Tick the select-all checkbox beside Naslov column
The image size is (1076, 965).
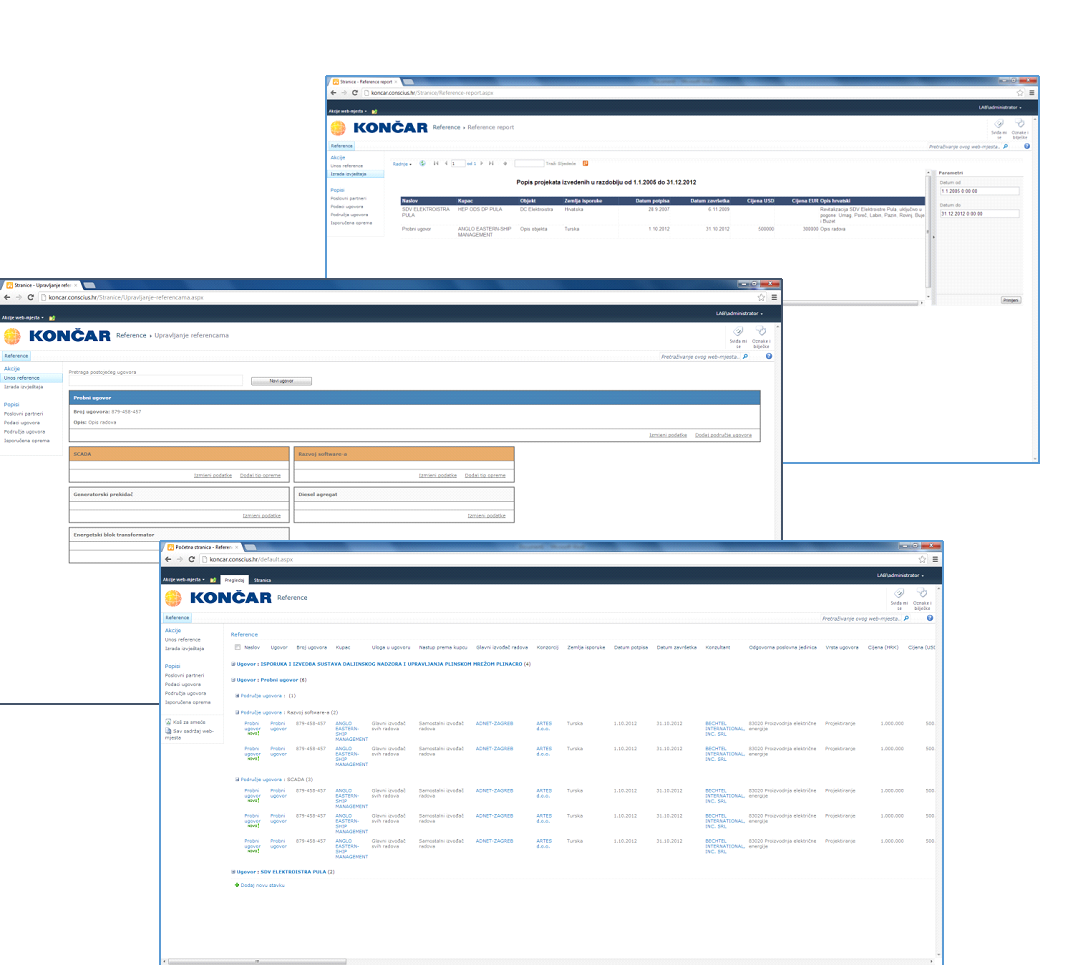click(x=237, y=647)
